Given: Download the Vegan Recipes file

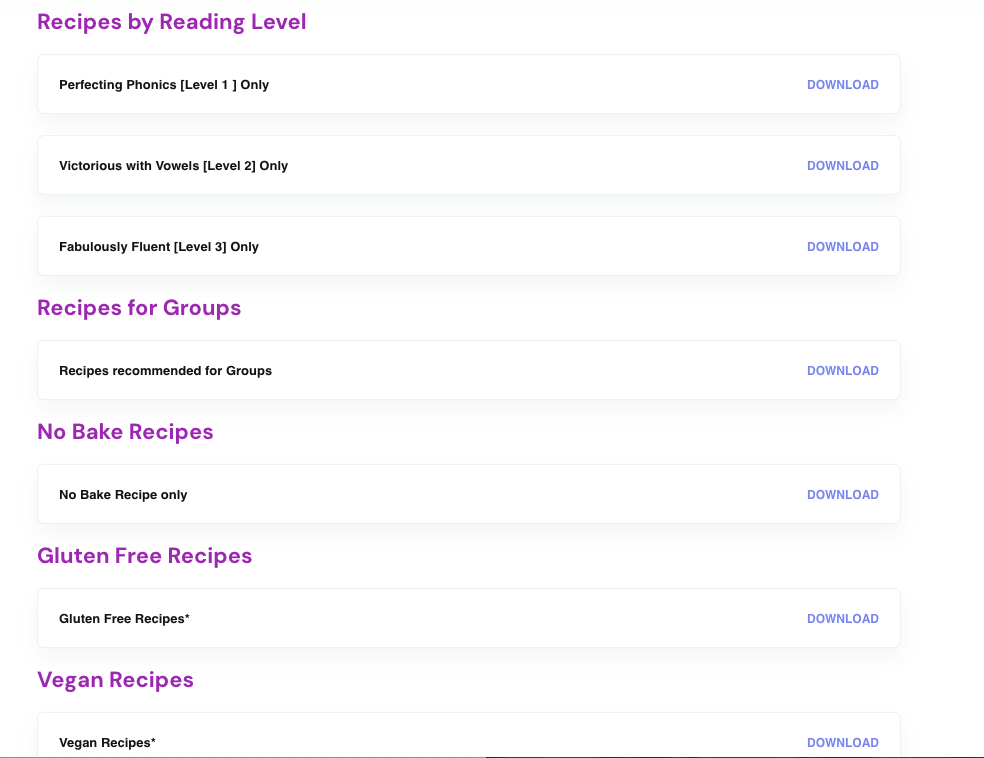Looking at the screenshot, I should click(842, 743).
